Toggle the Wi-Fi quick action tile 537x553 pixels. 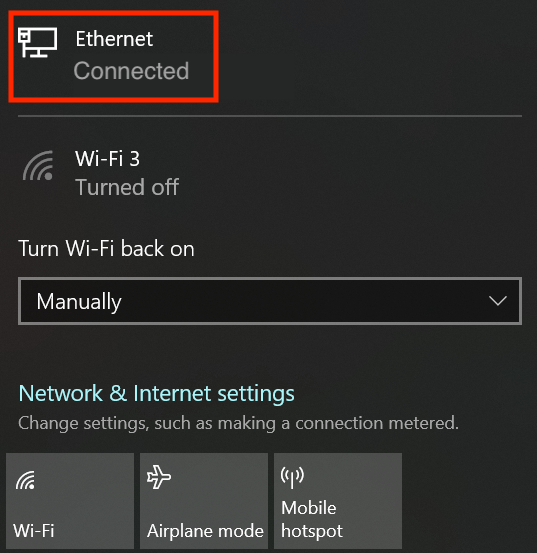pyautogui.click(x=70, y=501)
